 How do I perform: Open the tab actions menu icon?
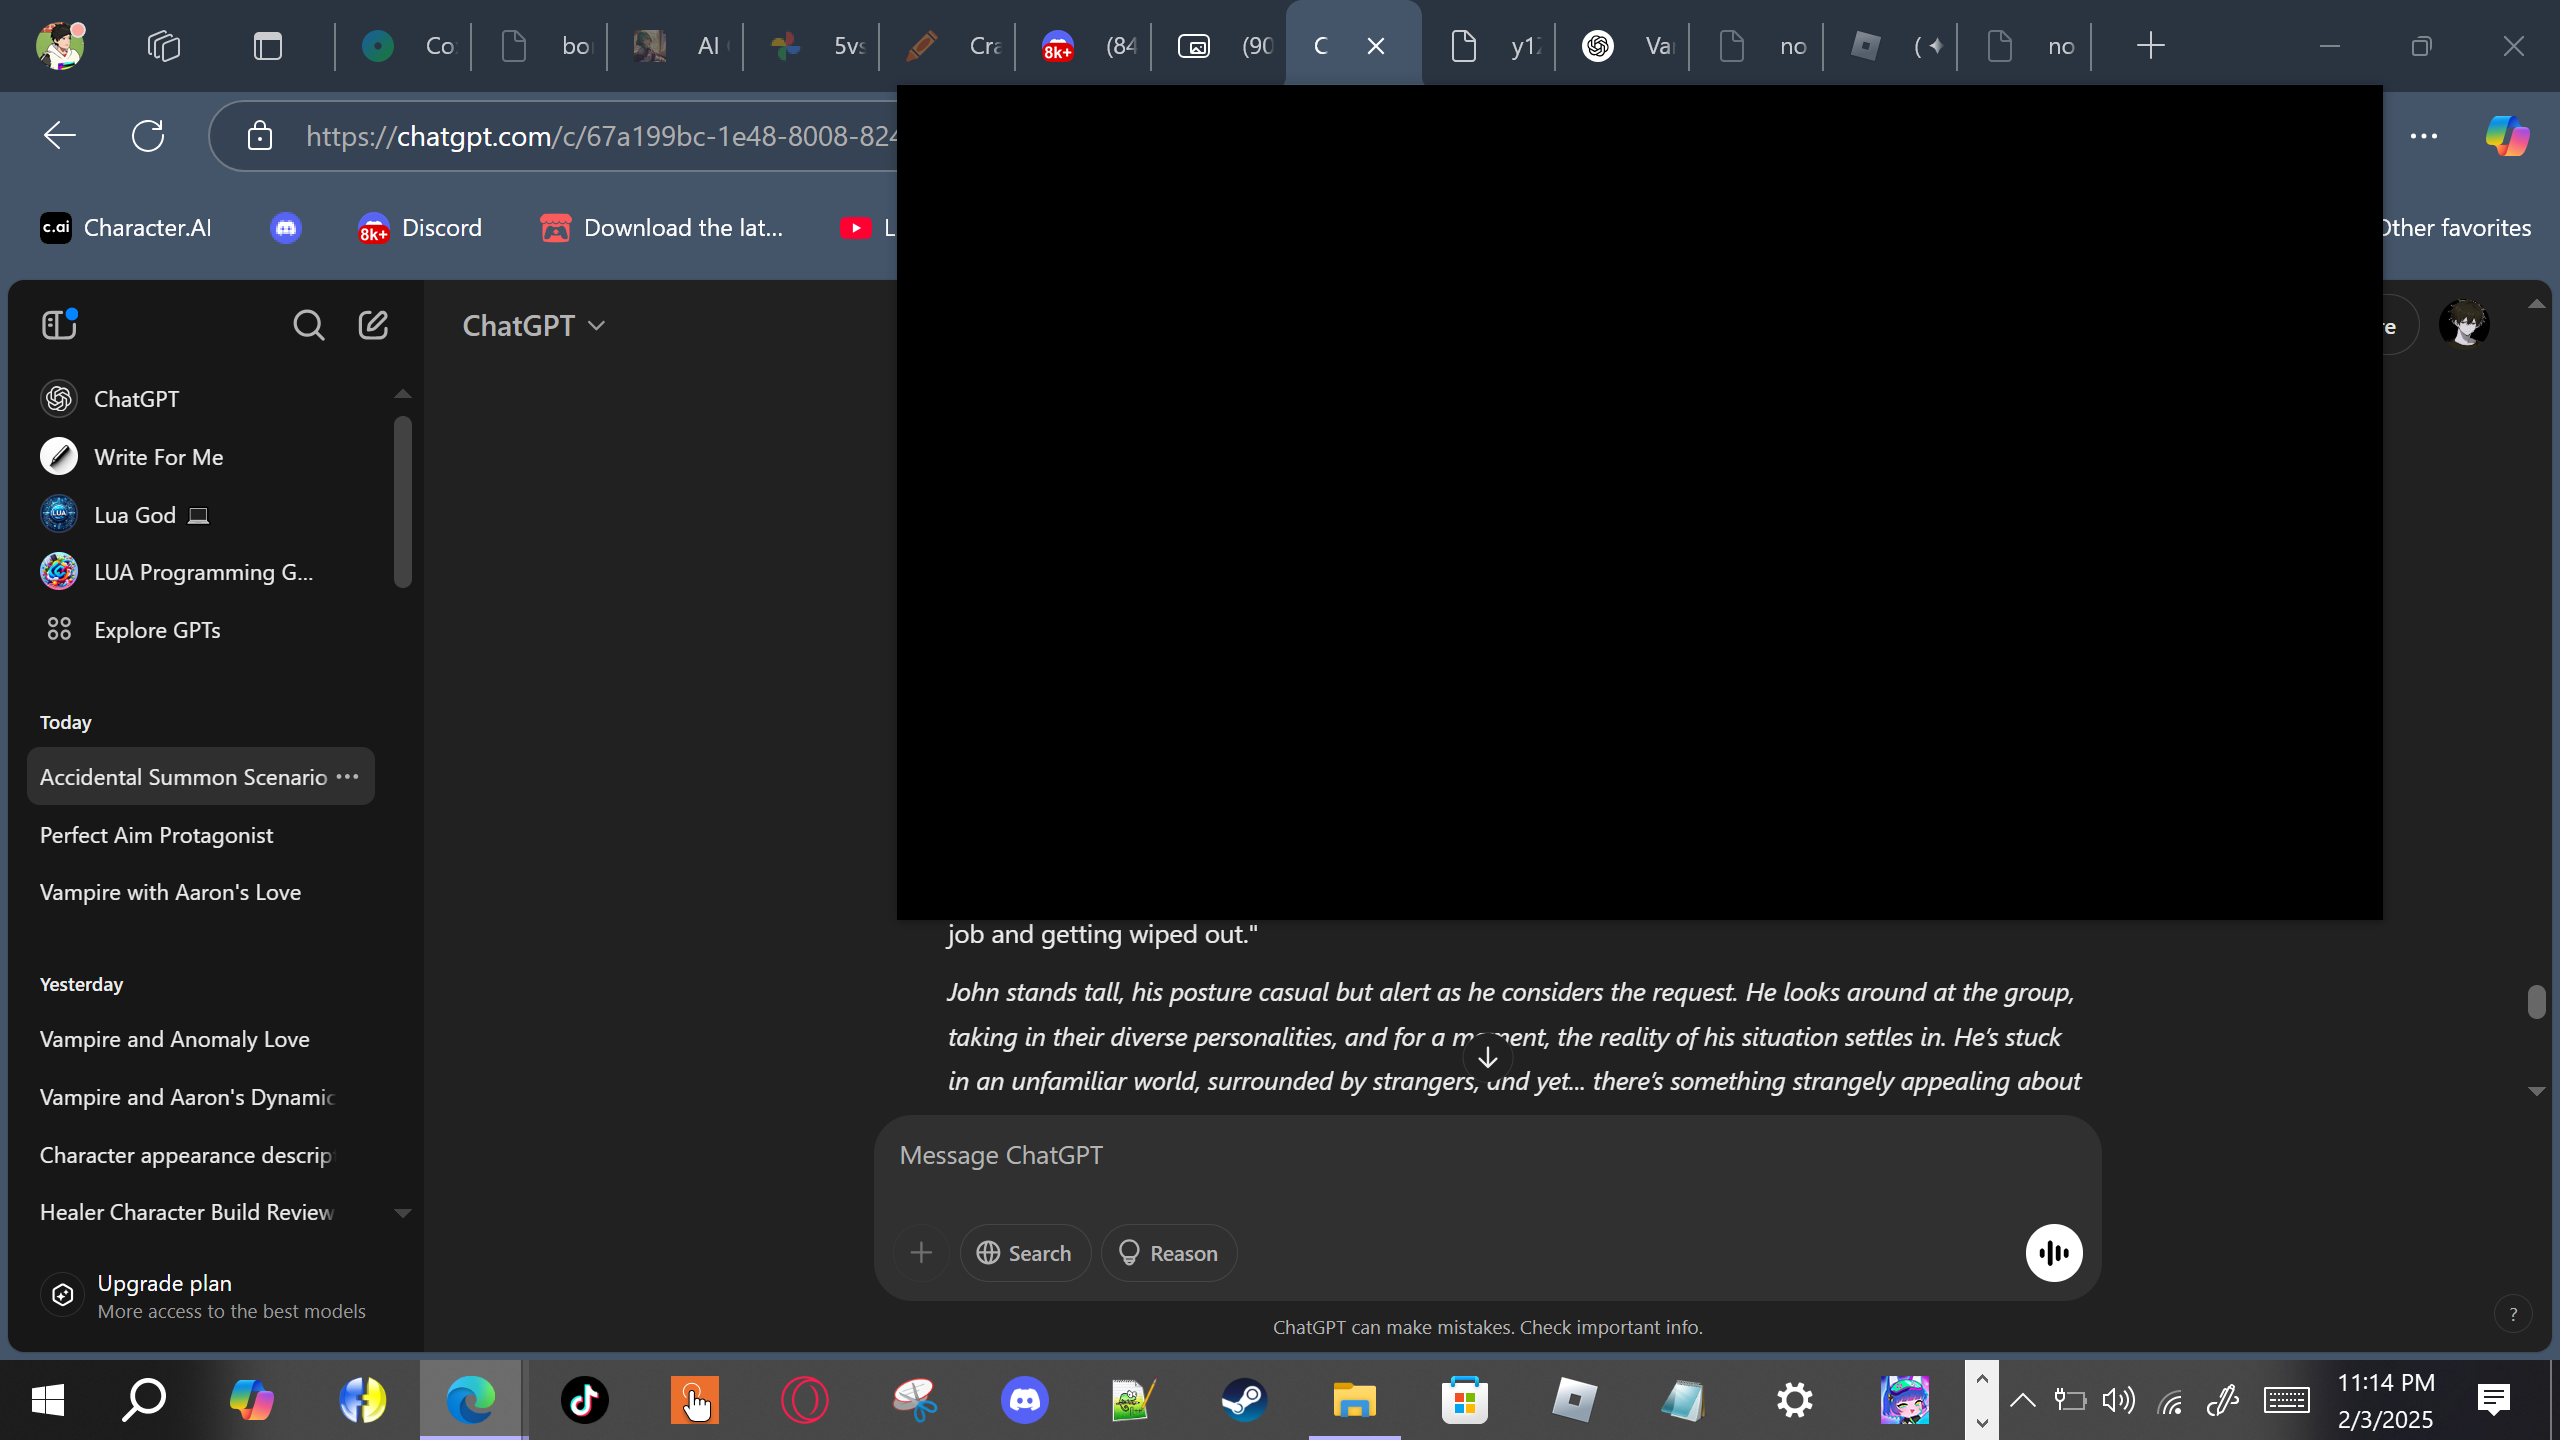click(268, 46)
